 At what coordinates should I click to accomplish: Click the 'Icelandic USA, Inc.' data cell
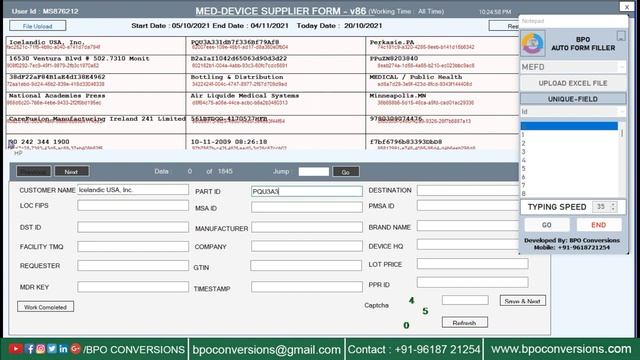(96, 46)
